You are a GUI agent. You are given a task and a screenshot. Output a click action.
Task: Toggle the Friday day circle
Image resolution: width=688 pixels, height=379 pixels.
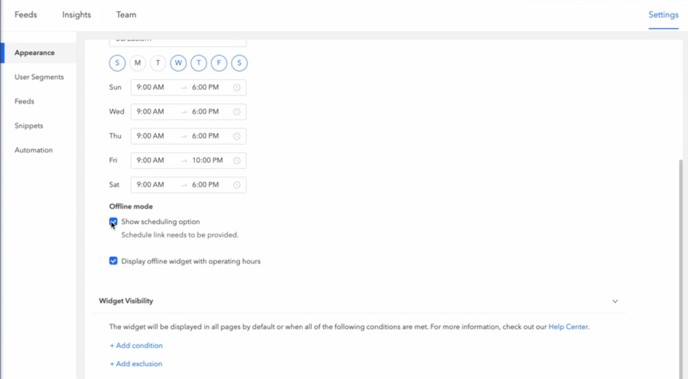pos(219,63)
